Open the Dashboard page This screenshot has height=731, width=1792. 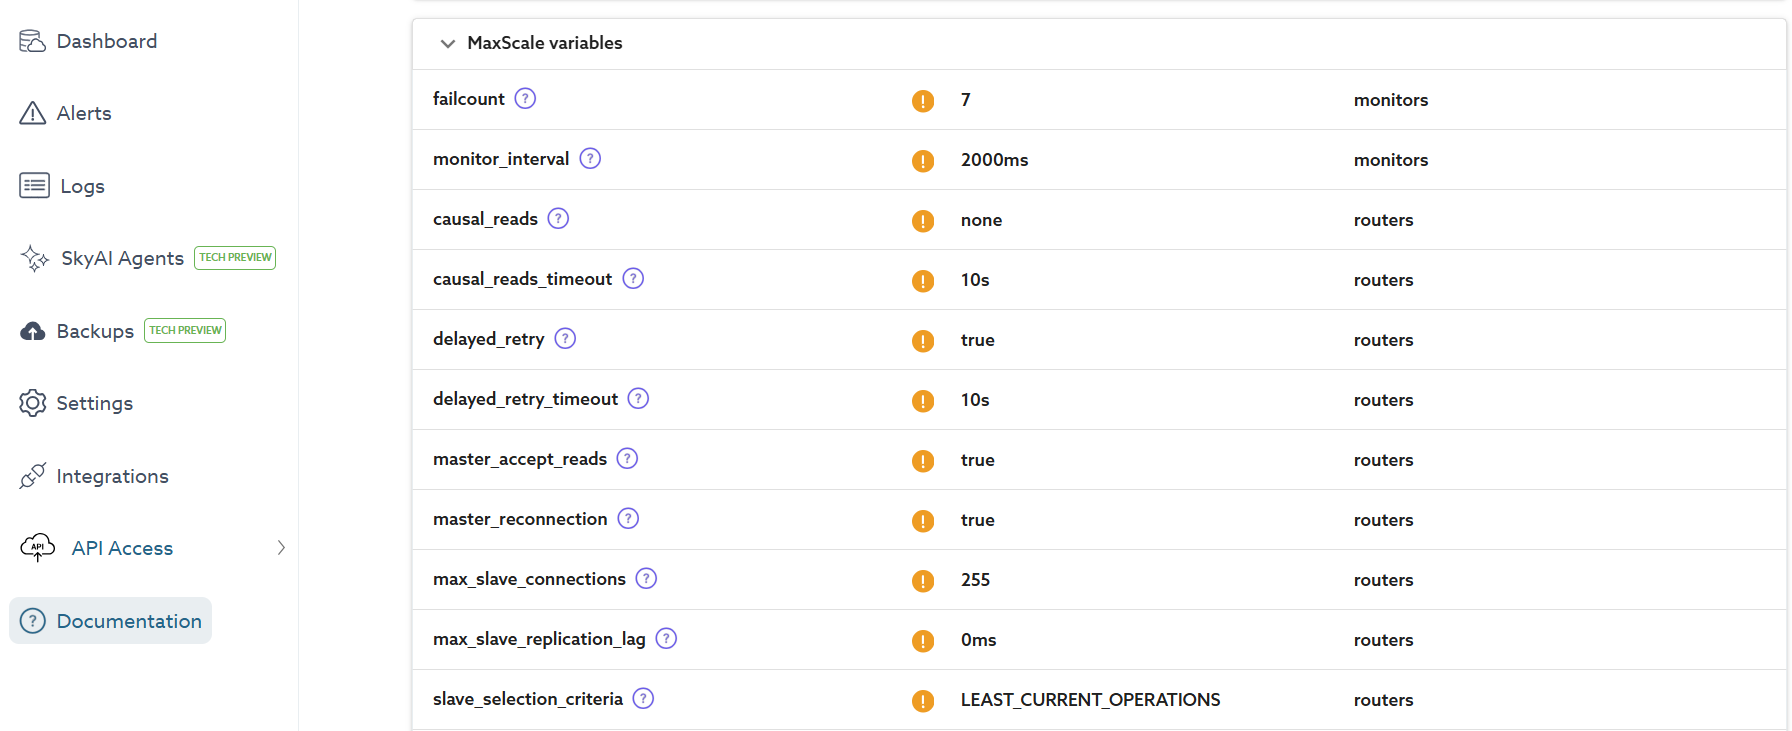click(x=106, y=41)
